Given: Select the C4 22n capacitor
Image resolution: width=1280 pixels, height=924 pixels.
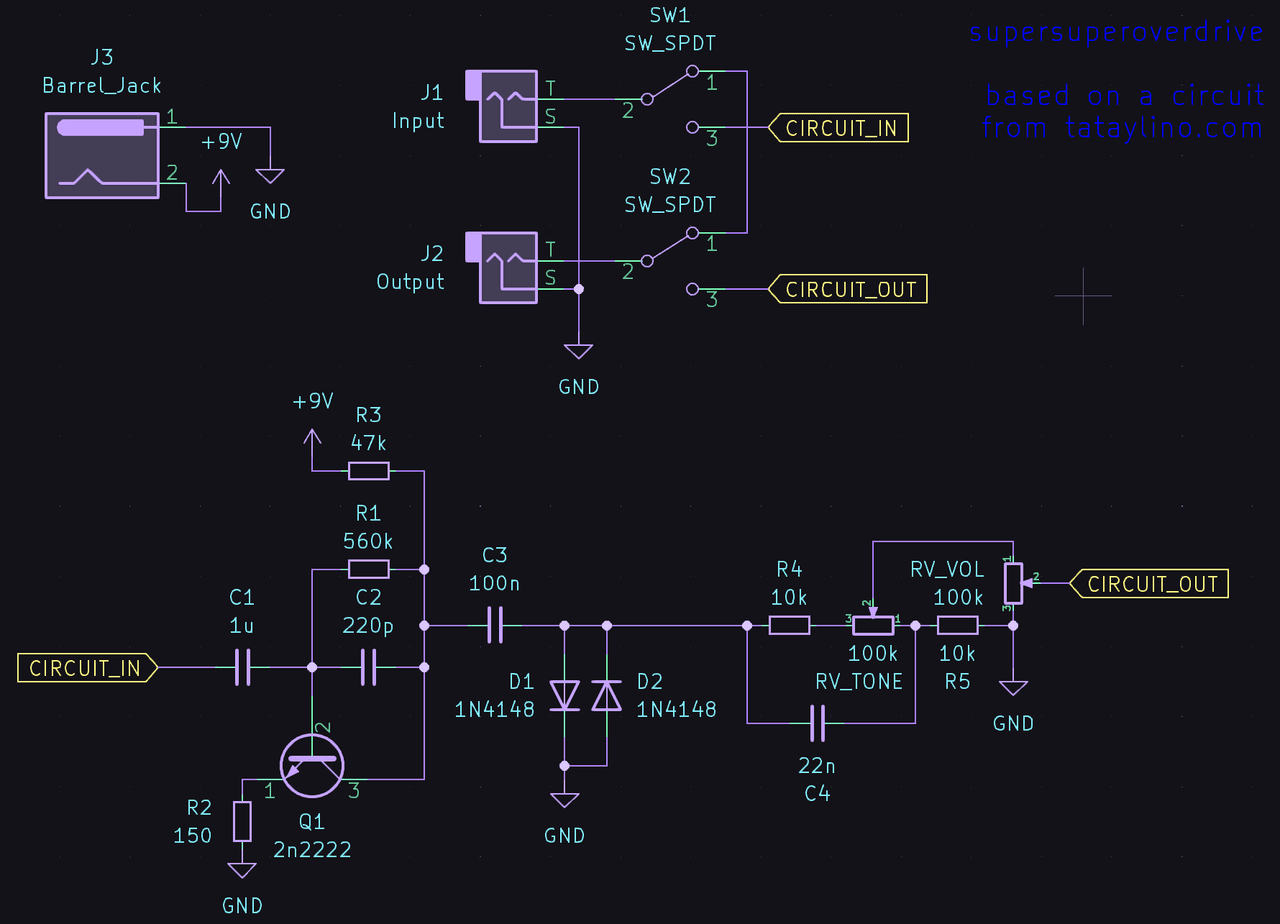Looking at the screenshot, I should [x=817, y=722].
